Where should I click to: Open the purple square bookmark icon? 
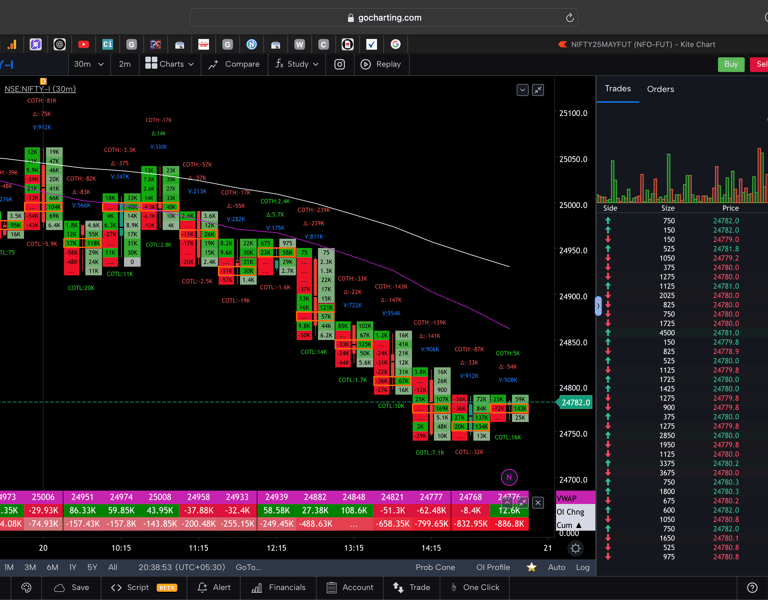36,45
